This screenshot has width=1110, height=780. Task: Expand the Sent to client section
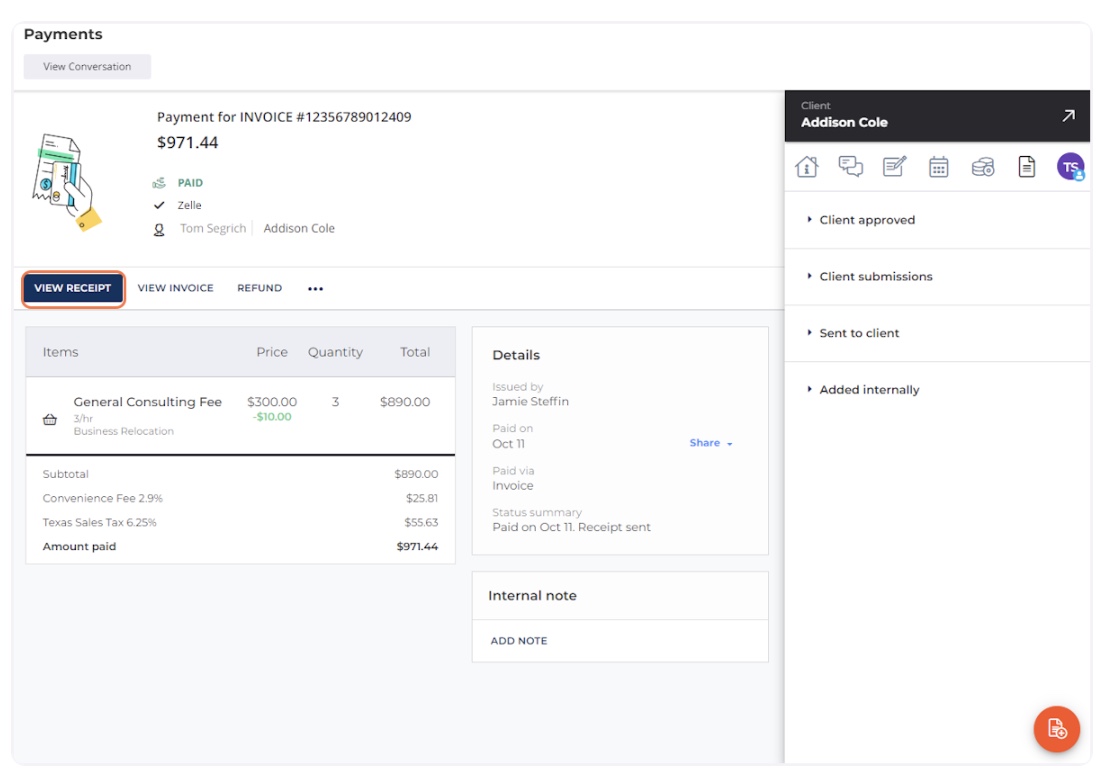tap(859, 333)
